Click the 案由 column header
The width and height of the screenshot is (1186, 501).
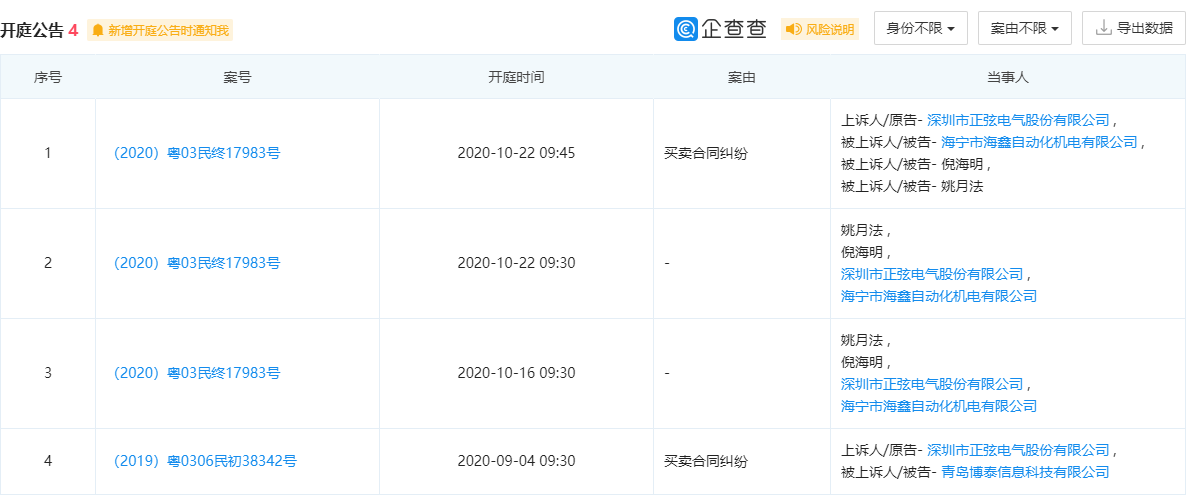742,77
